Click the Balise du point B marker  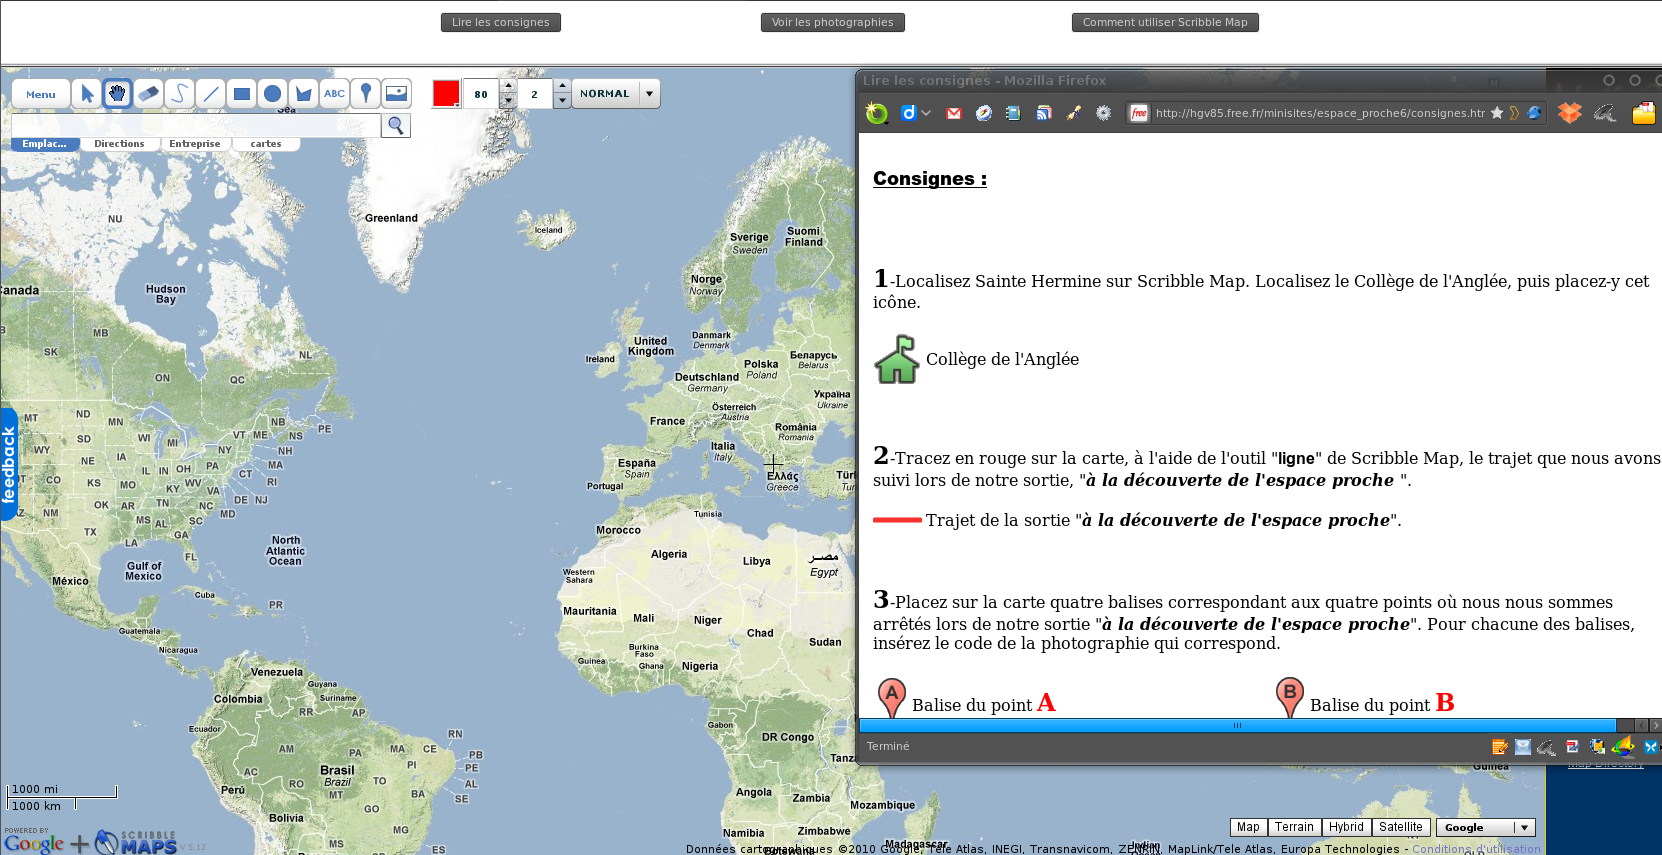tap(1290, 697)
